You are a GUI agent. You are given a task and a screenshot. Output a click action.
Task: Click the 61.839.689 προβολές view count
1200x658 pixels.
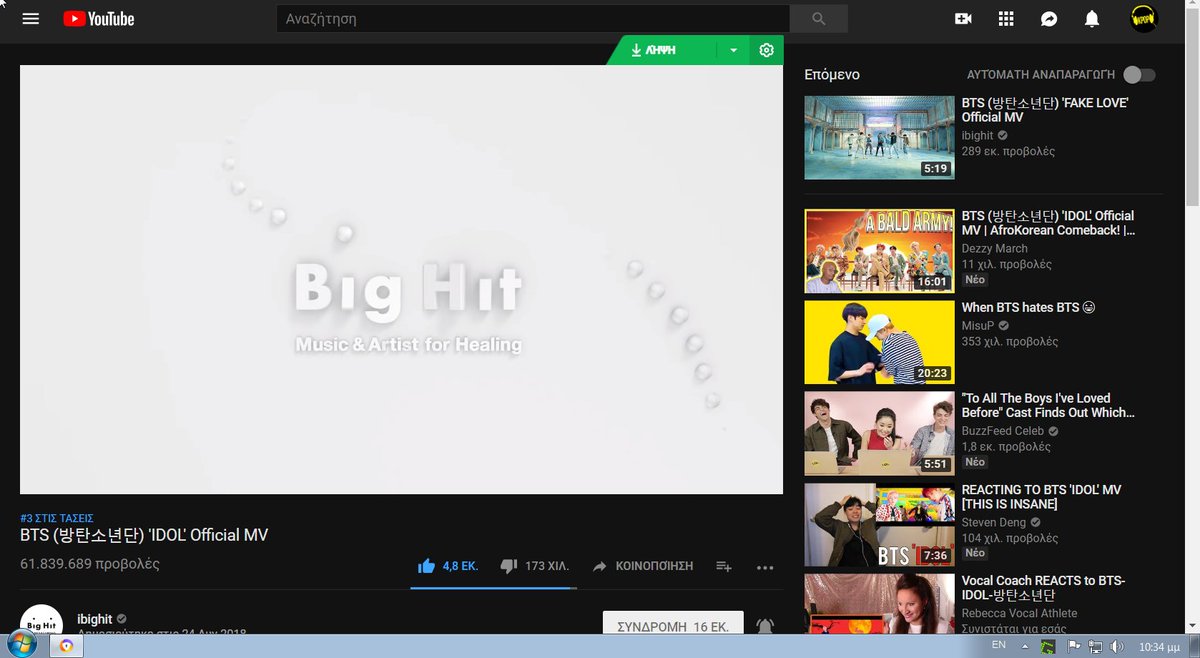click(x=90, y=564)
